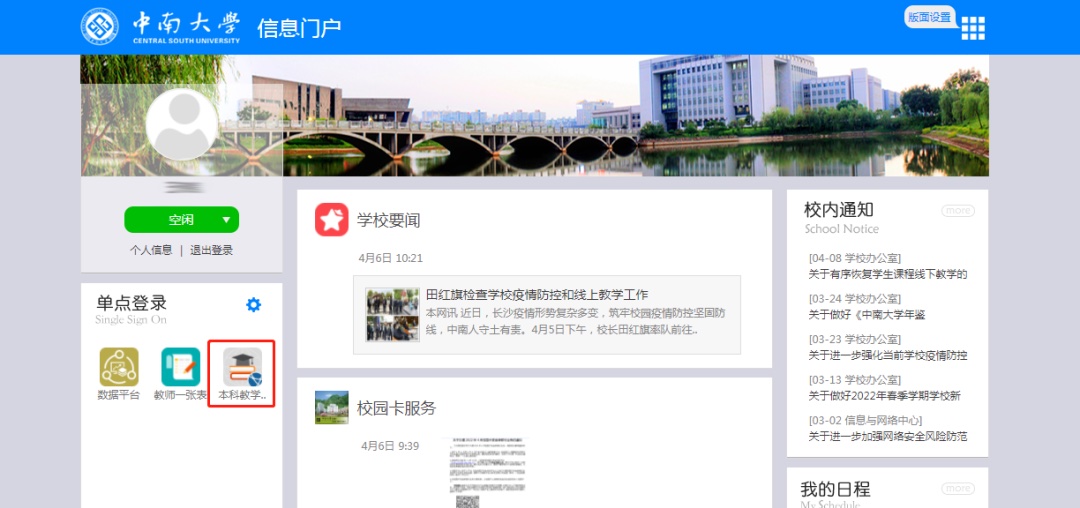Open Single Sign On settings gear
Image resolution: width=1080 pixels, height=508 pixels.
(x=254, y=305)
